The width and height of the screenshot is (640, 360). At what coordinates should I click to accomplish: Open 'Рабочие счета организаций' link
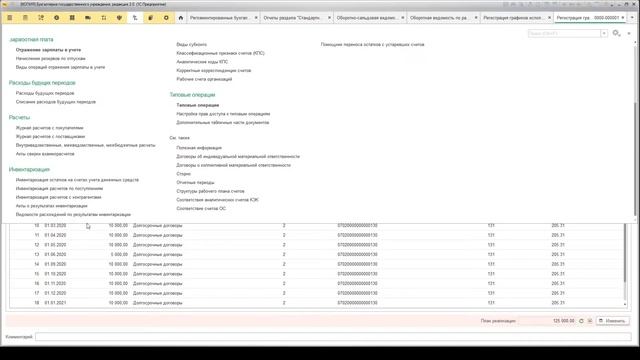pyautogui.click(x=204, y=79)
